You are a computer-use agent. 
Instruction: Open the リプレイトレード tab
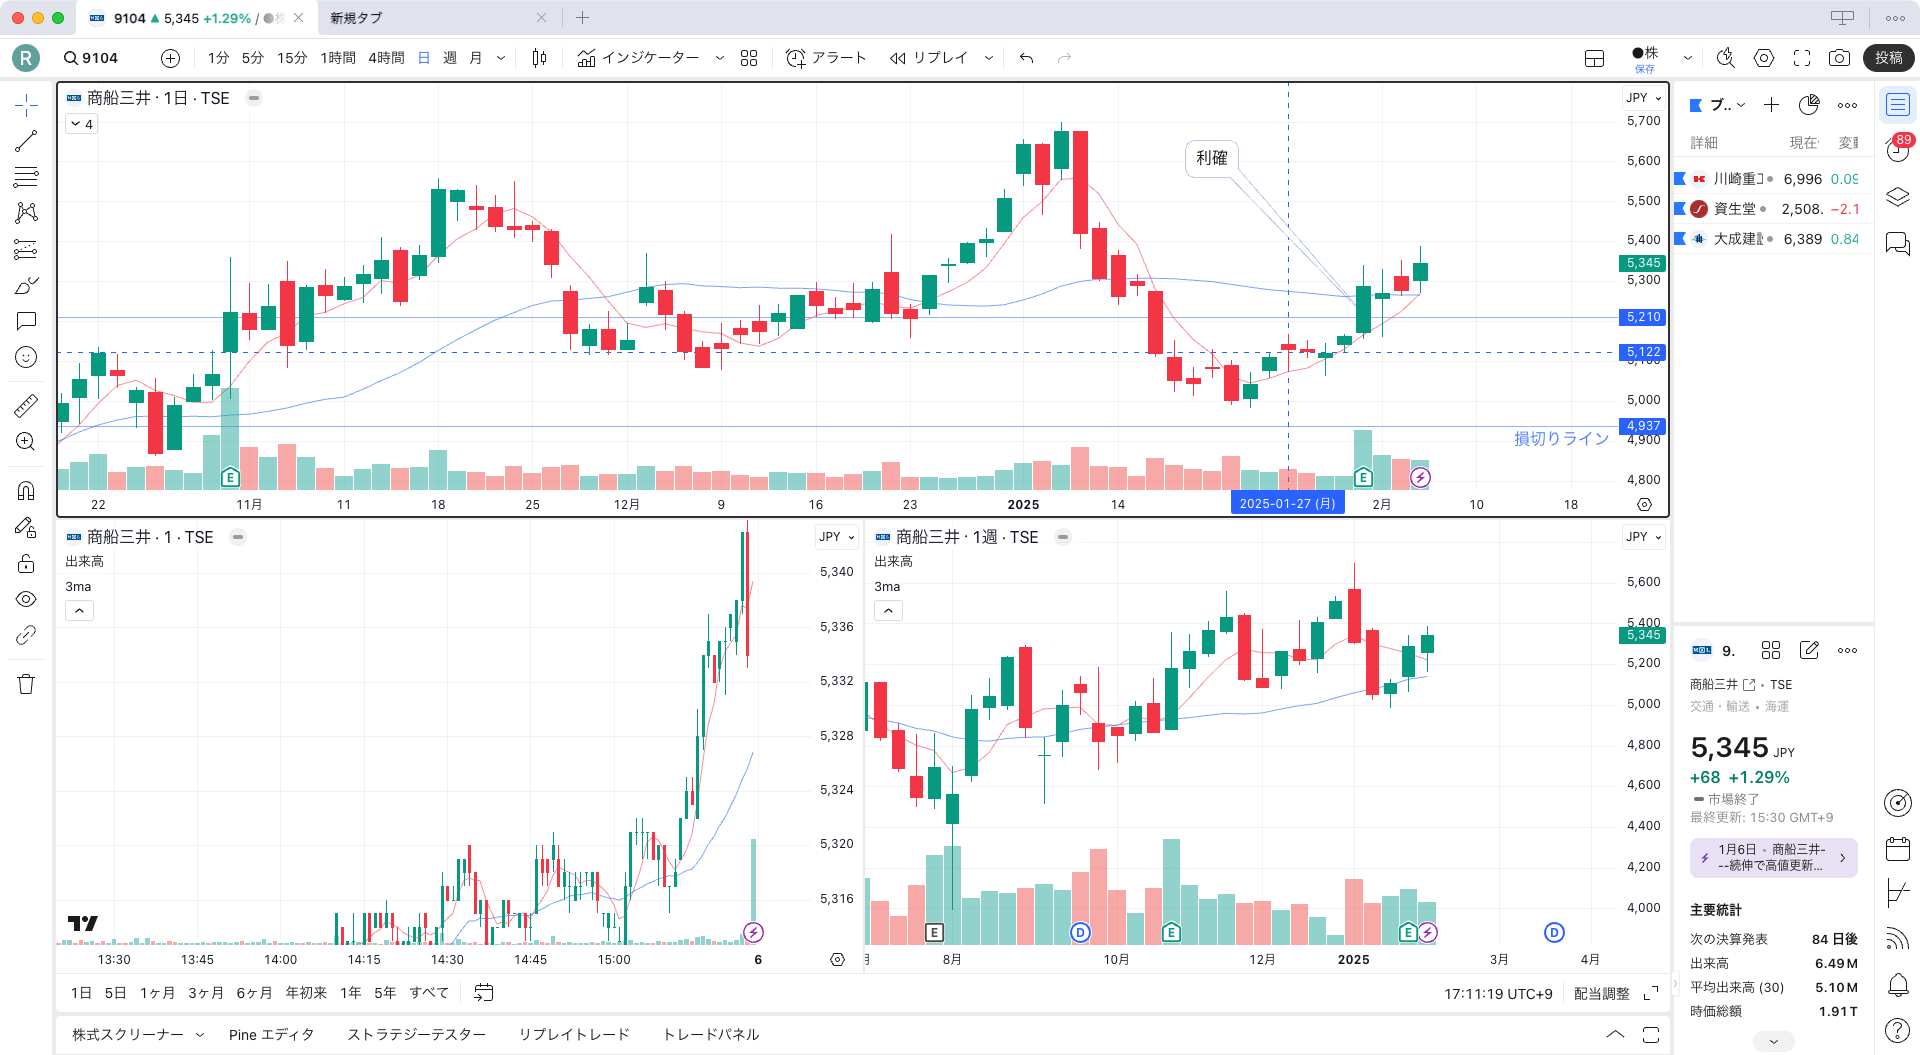pyautogui.click(x=574, y=1034)
